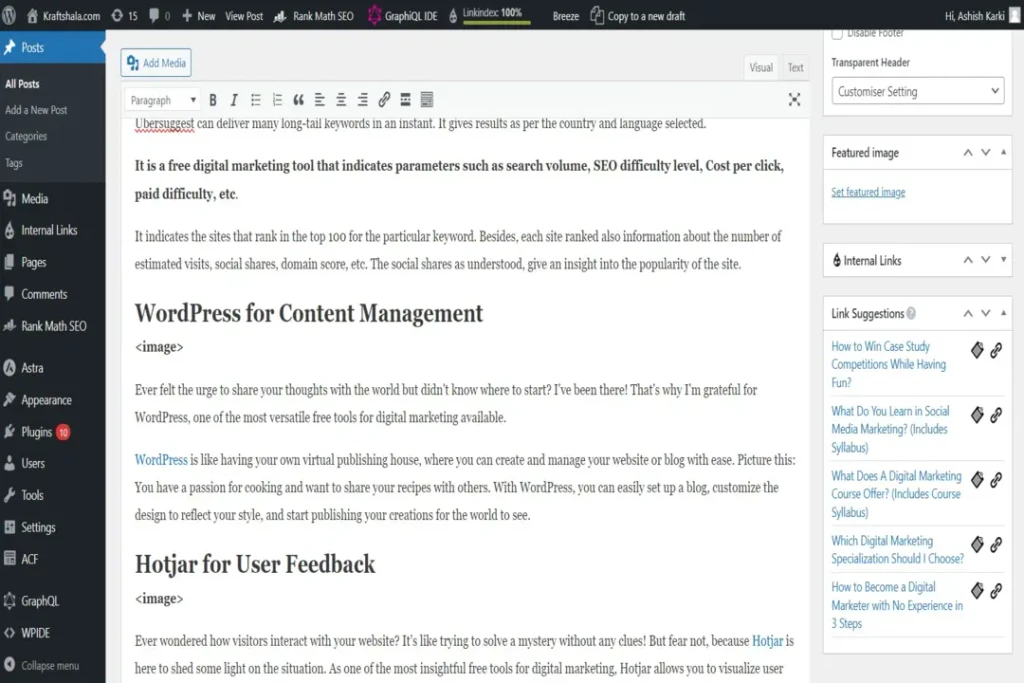Copy link icon for Digital Marketing Course Offer
This screenshot has height=683, width=1024.
point(996,480)
